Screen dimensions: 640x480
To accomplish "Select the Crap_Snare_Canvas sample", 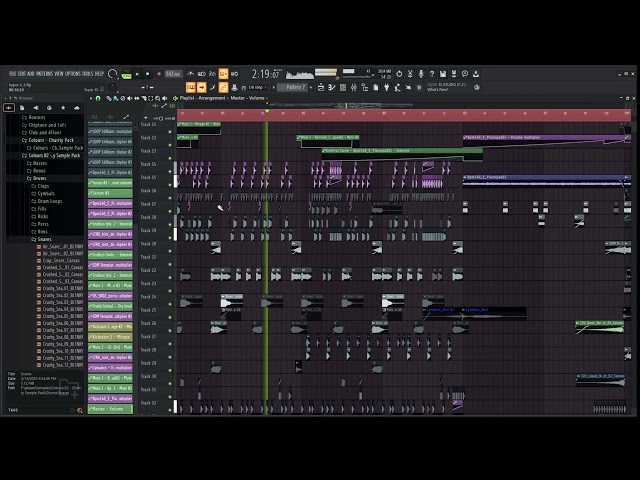I will point(59,260).
